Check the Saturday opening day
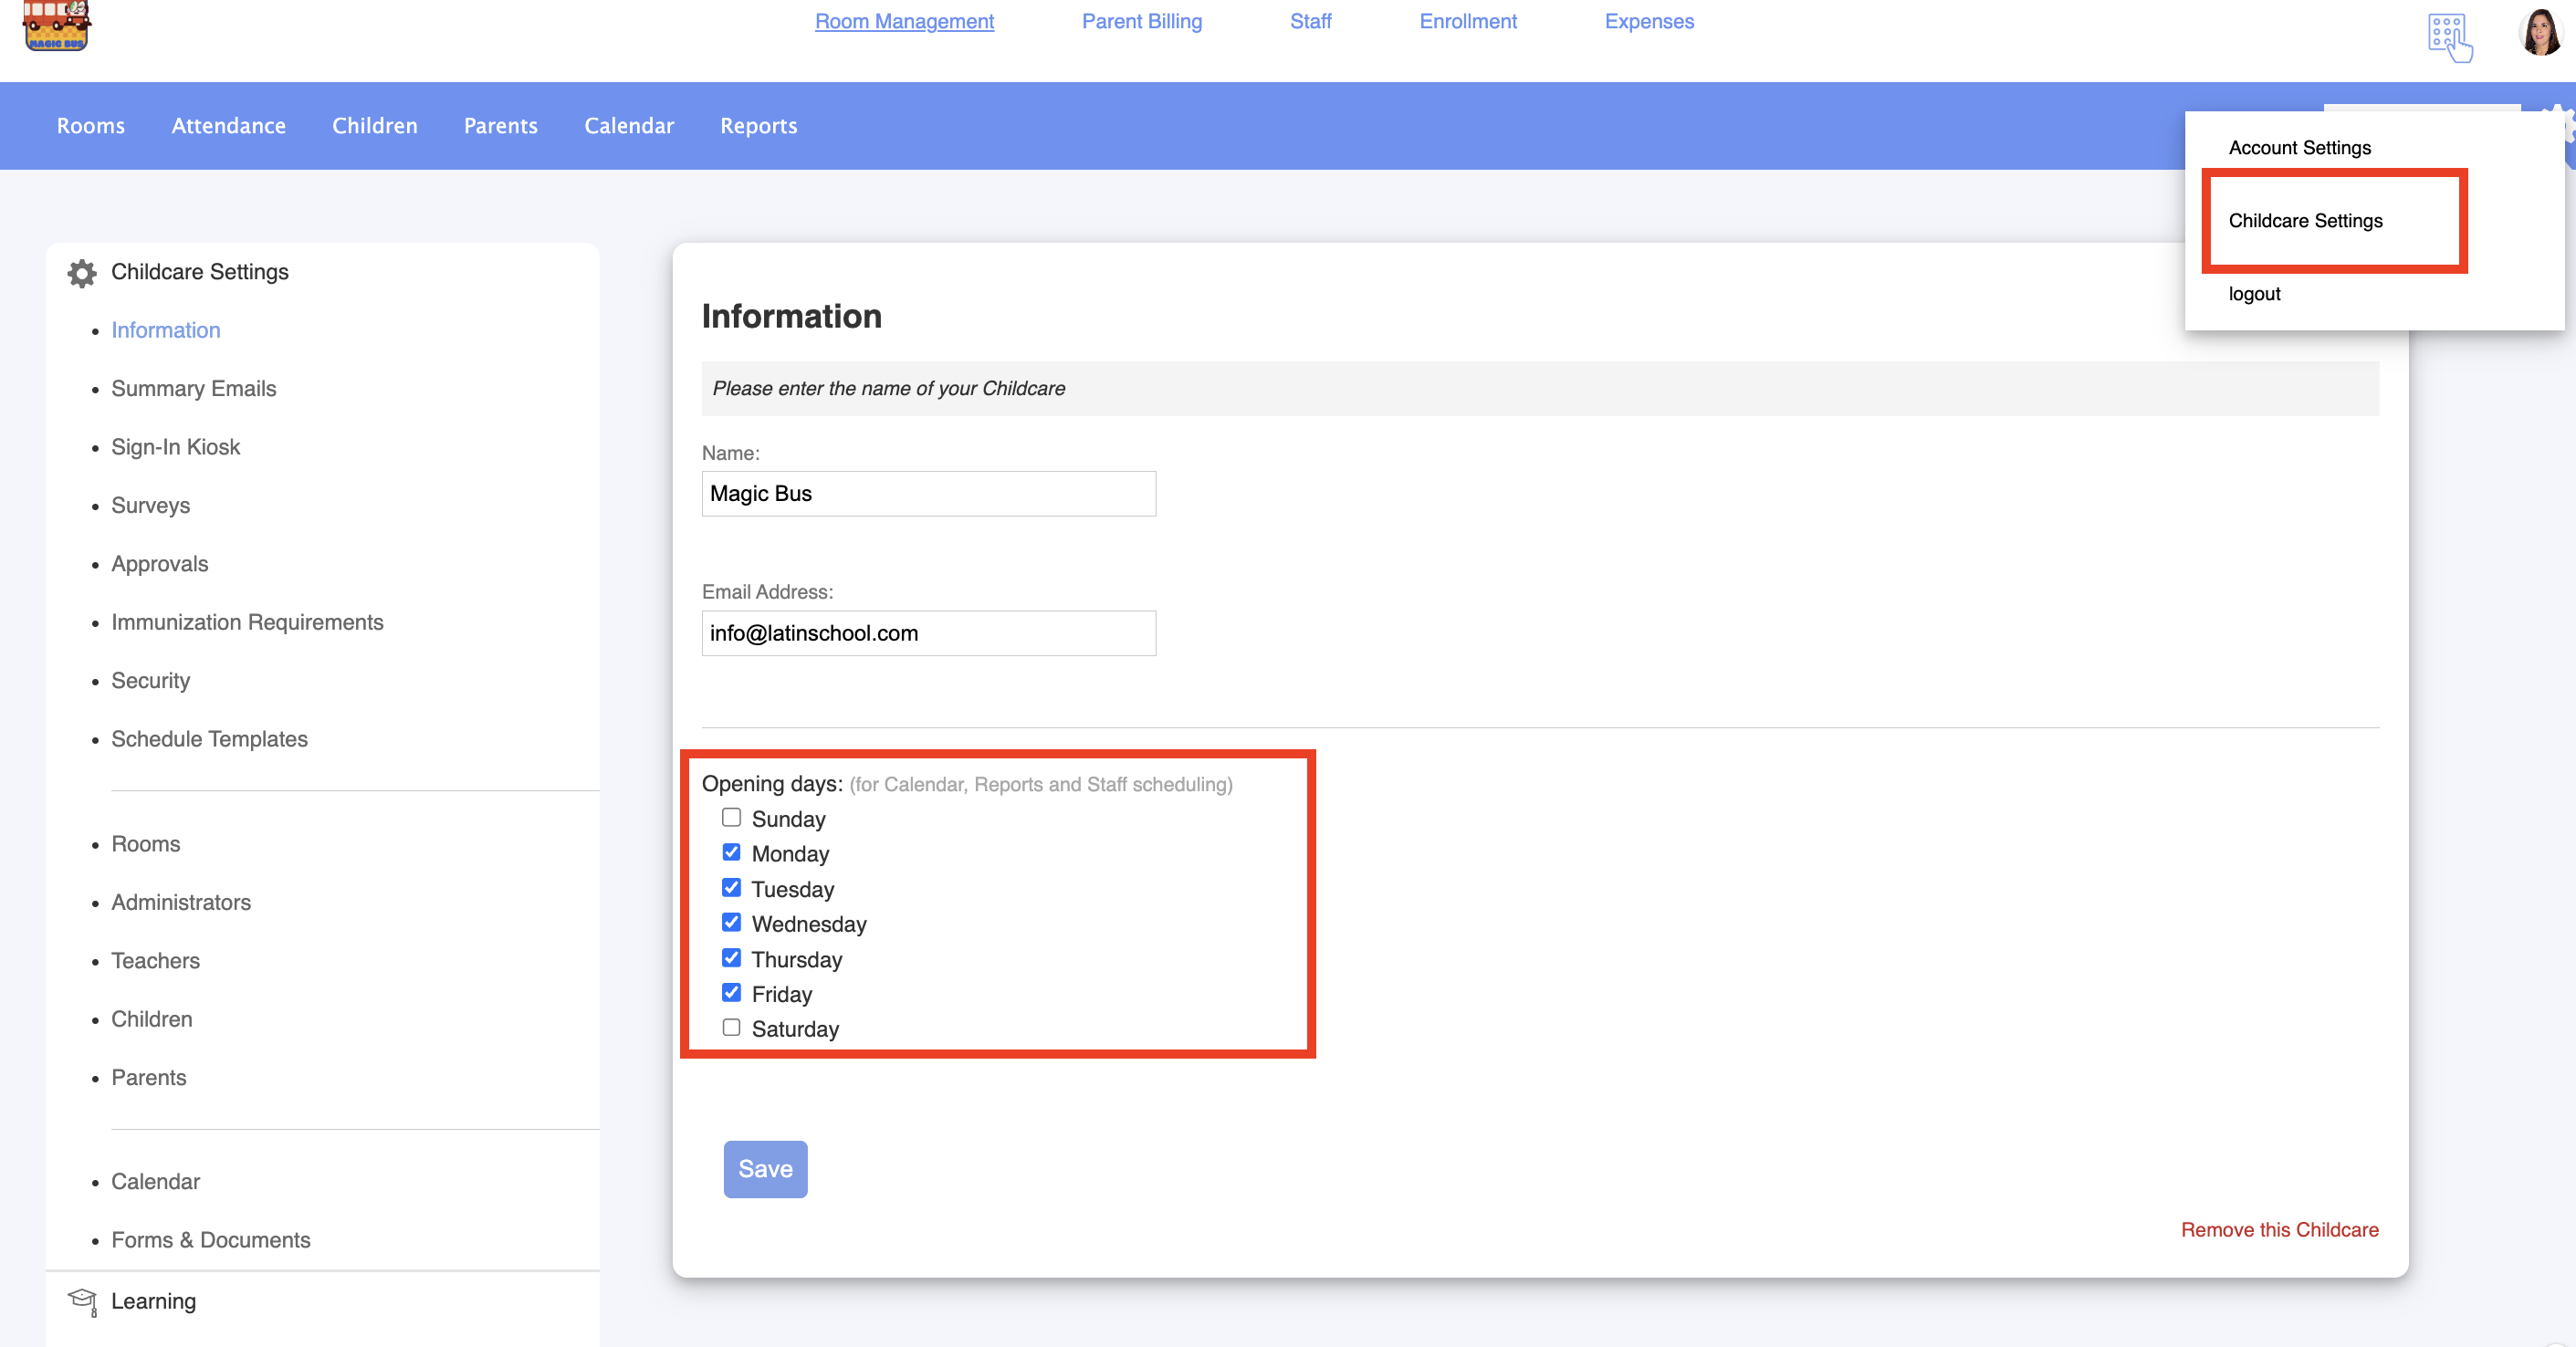2576x1347 pixels. (731, 1028)
